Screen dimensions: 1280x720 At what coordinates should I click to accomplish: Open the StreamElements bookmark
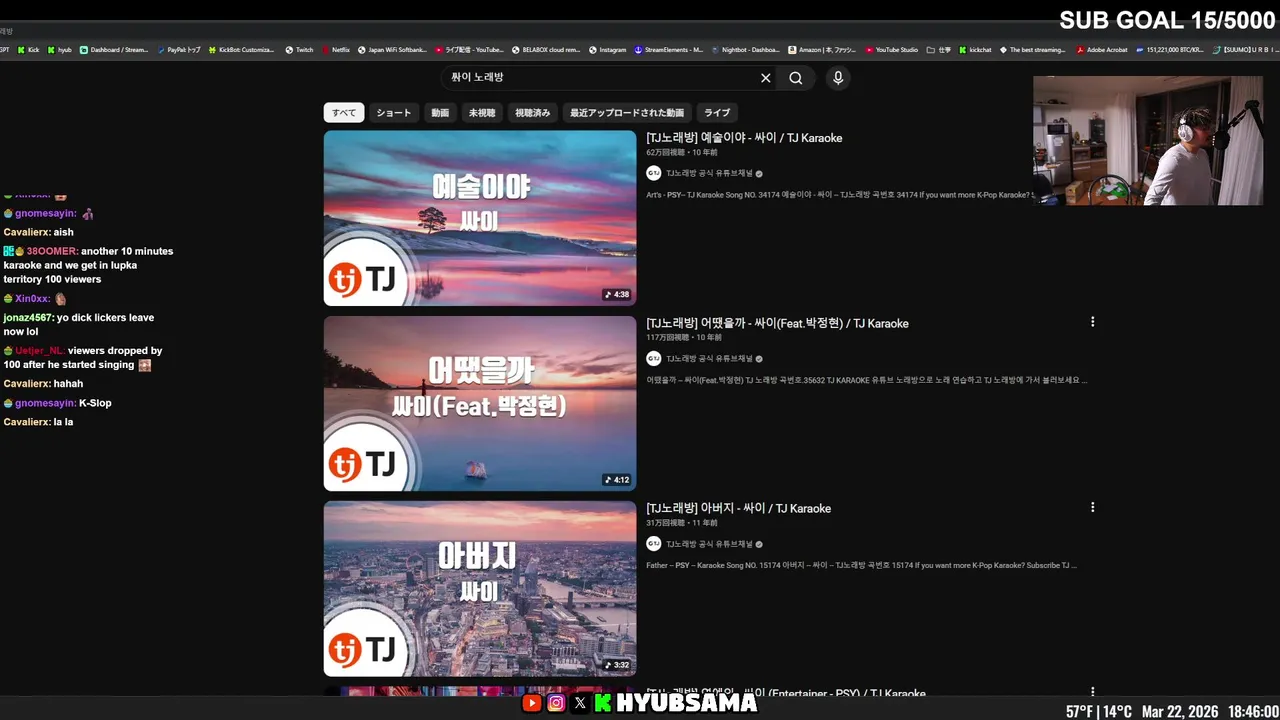click(669, 49)
